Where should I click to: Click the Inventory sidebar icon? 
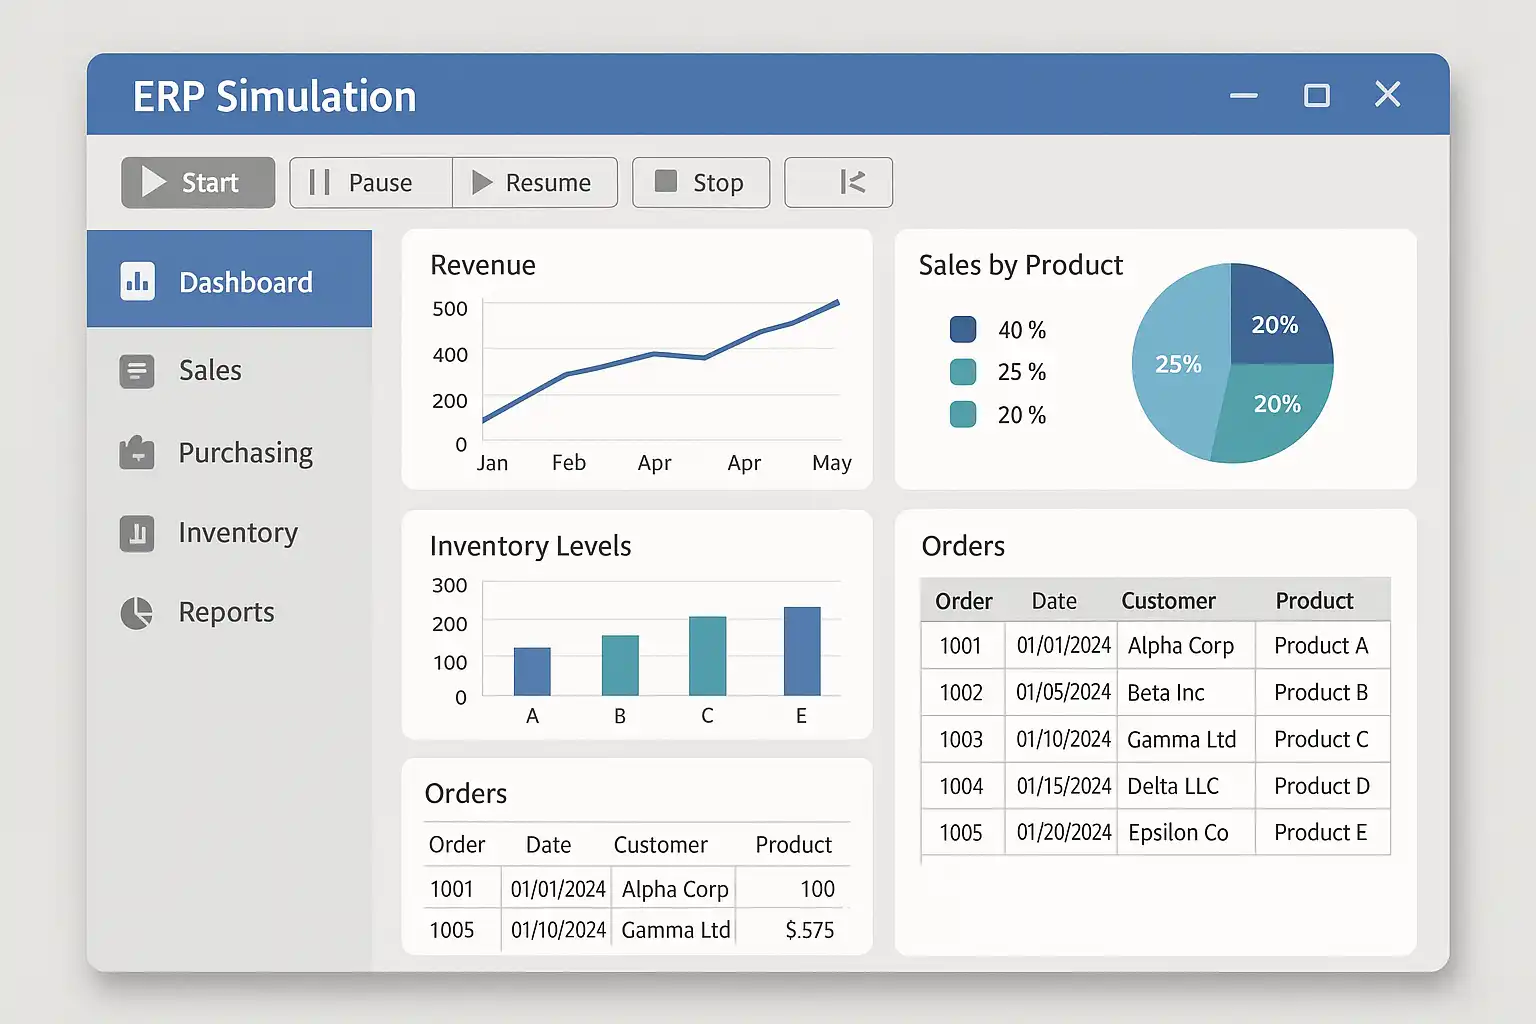137,533
